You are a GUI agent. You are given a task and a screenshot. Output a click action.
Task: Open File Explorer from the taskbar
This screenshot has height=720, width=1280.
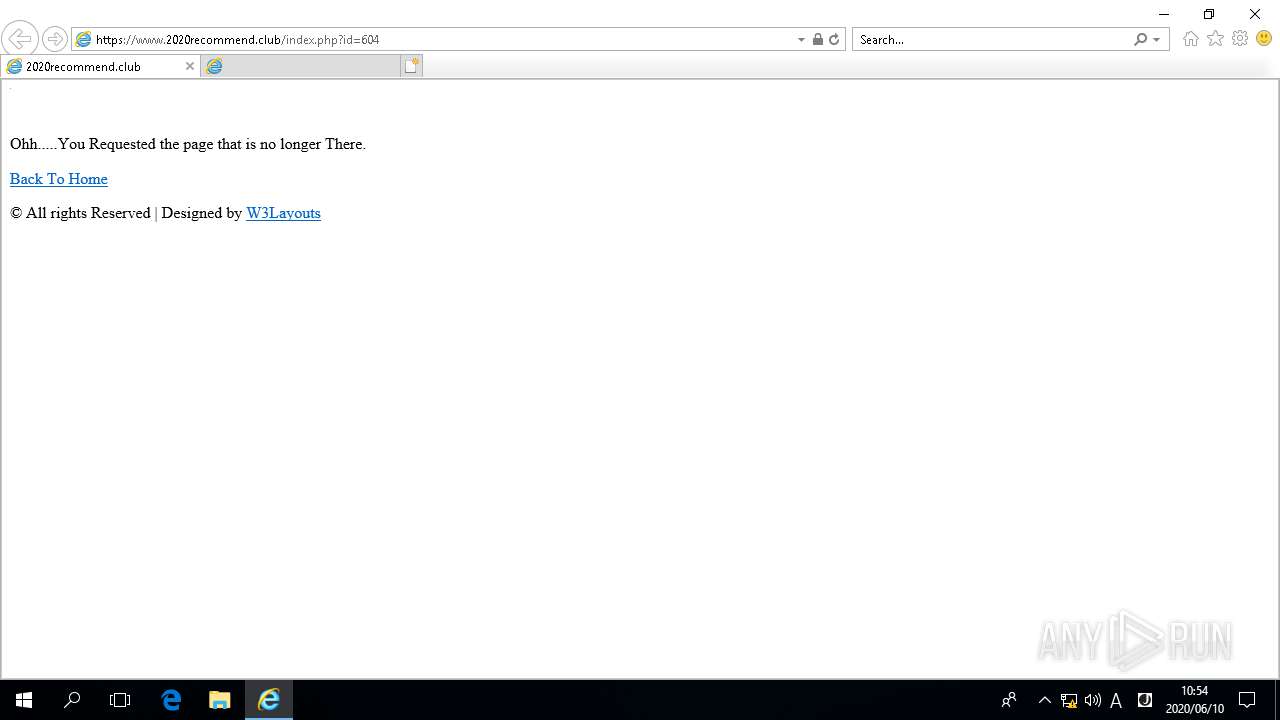pos(220,700)
